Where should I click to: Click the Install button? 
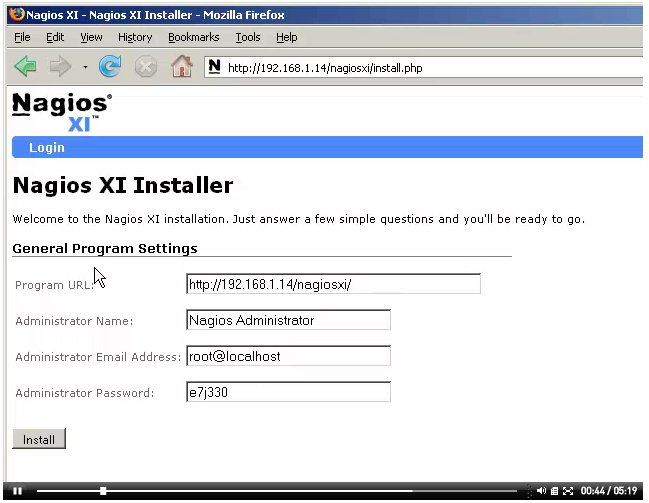coord(39,439)
